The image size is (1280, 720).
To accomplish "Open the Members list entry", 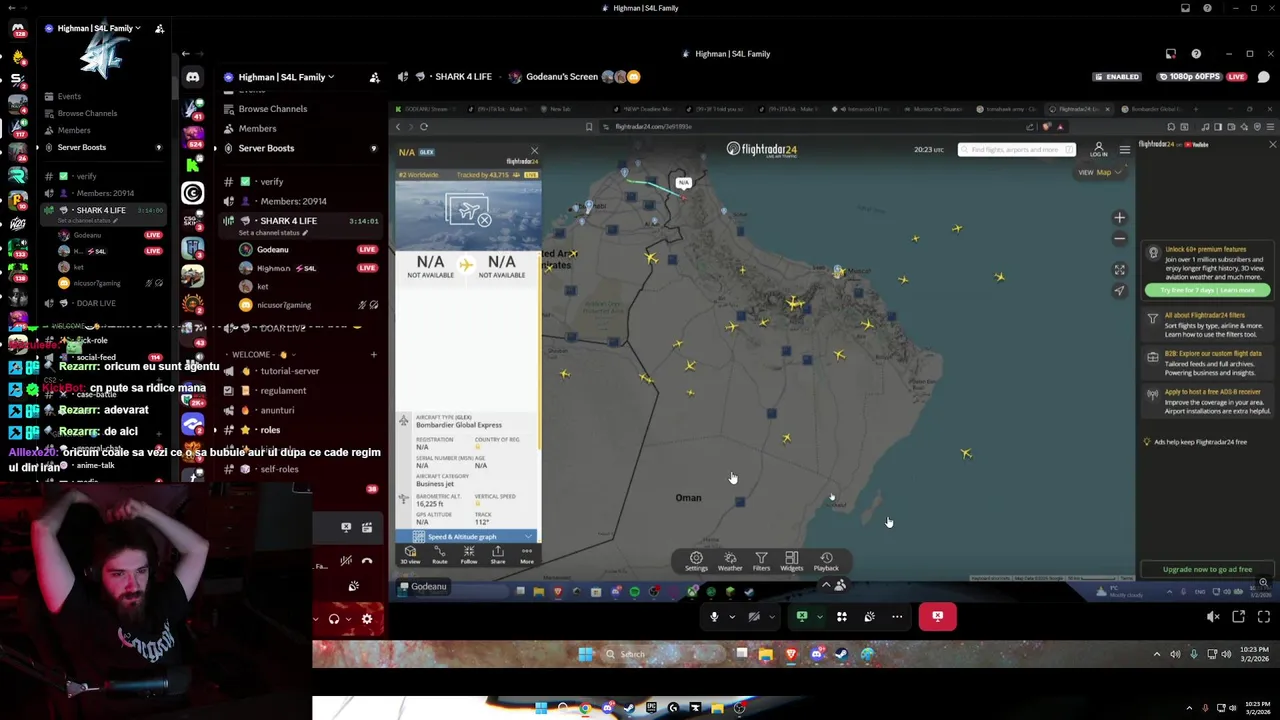I will (257, 128).
